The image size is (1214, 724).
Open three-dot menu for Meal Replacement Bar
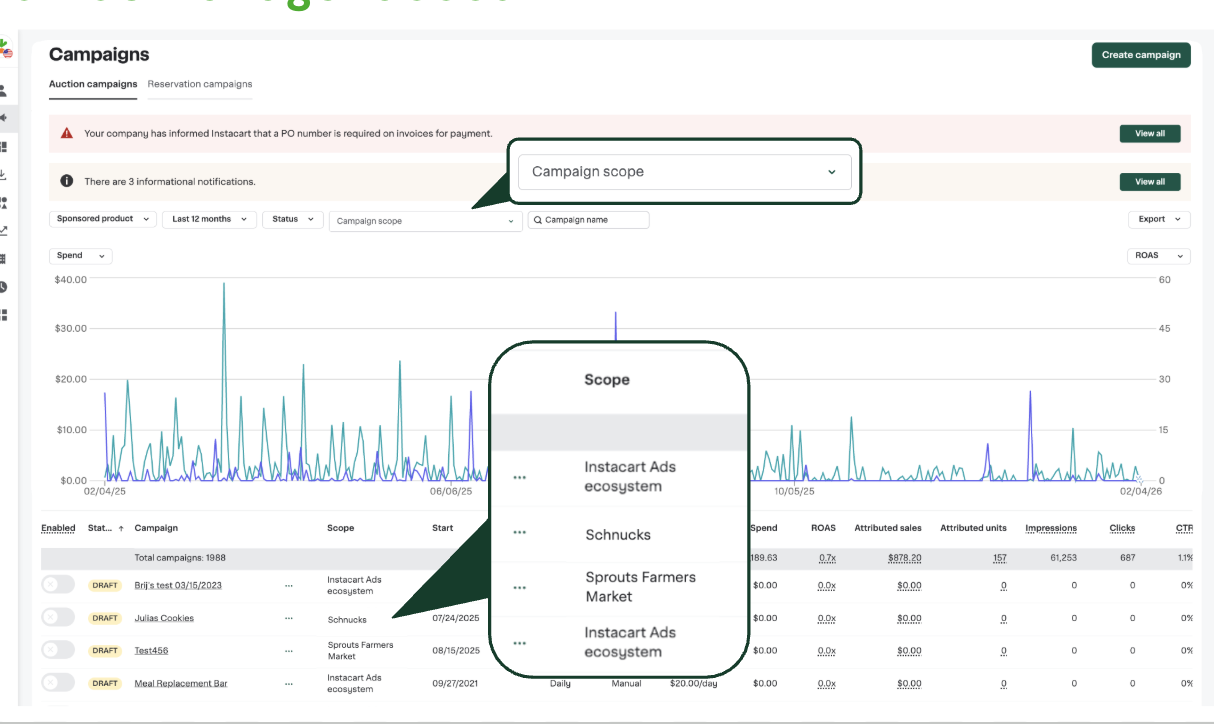289,684
